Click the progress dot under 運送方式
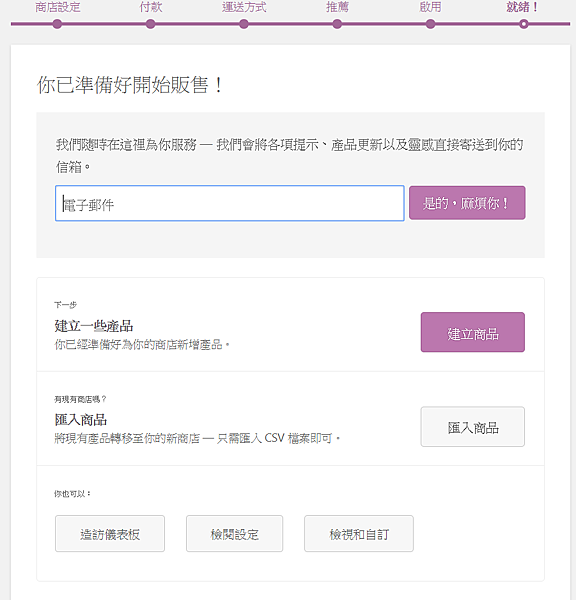This screenshot has width=576, height=600. 244,24
